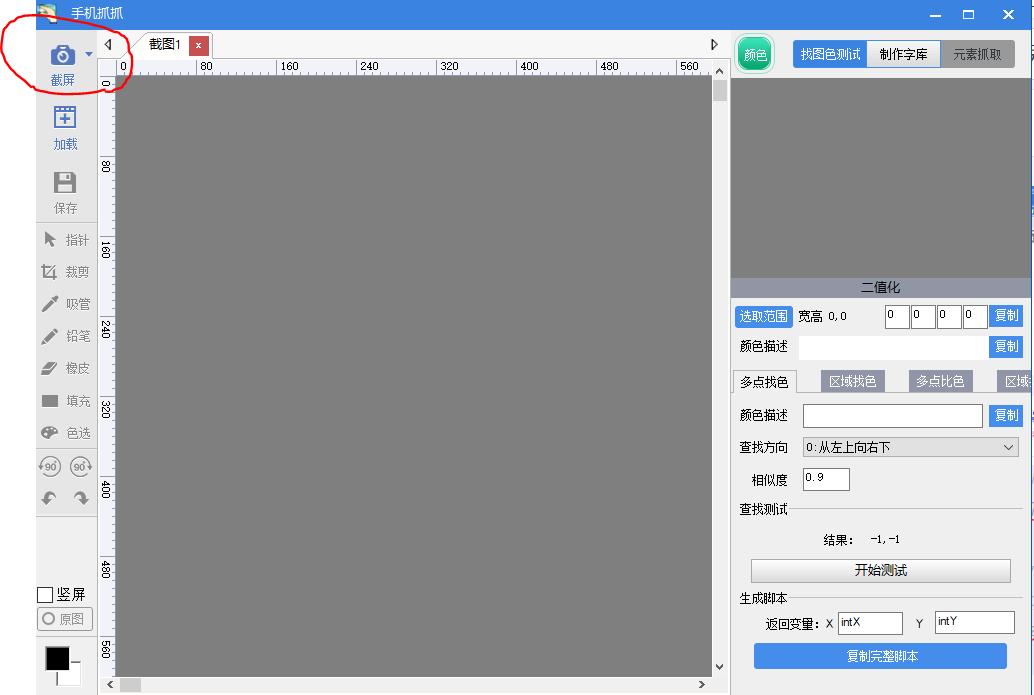Click the undo arrow icon

tap(49, 499)
